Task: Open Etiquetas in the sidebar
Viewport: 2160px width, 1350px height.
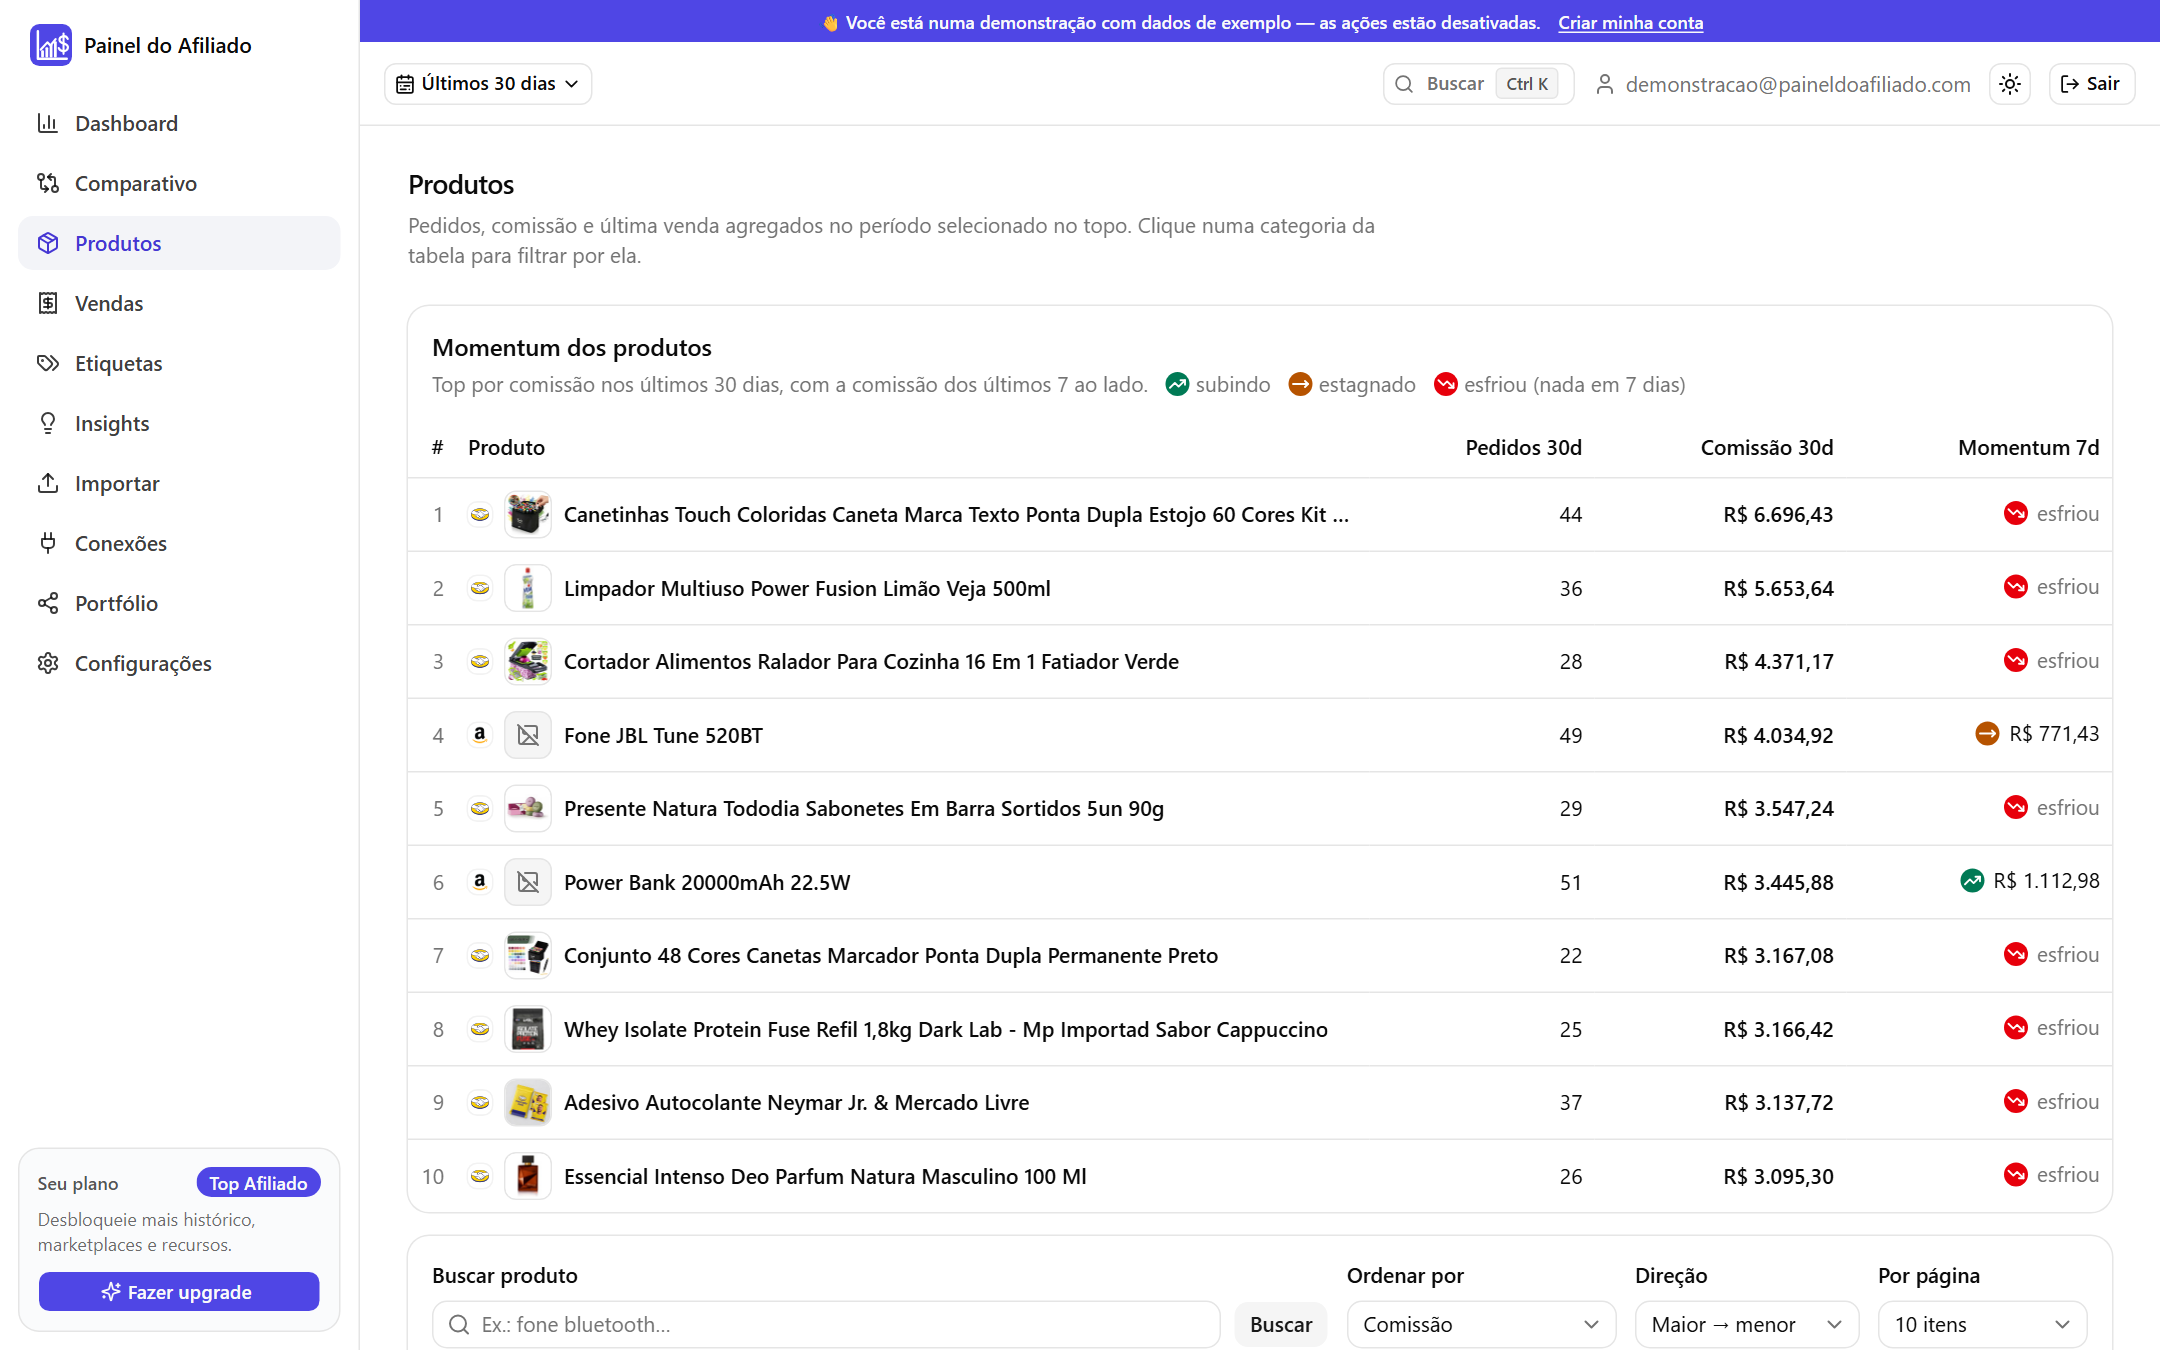Action: coord(179,363)
